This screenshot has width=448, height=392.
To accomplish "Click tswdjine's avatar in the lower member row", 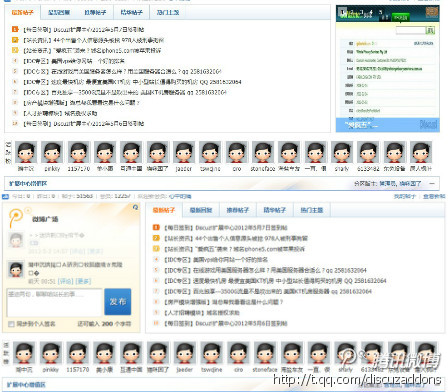I will click(211, 353).
